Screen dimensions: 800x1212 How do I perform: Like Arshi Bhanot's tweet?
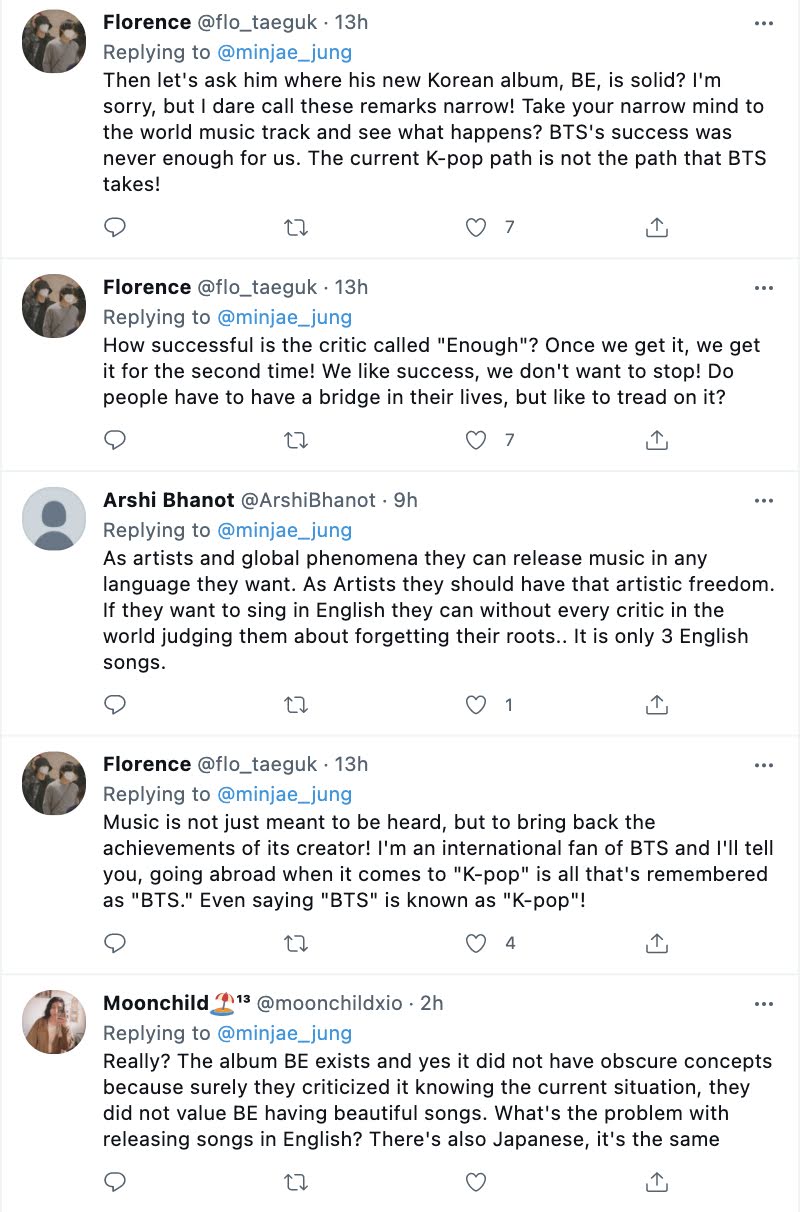(477, 705)
